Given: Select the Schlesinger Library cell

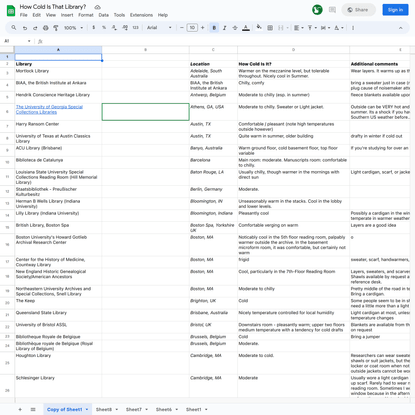Looking at the screenshot, I should pyautogui.click(x=58, y=386).
